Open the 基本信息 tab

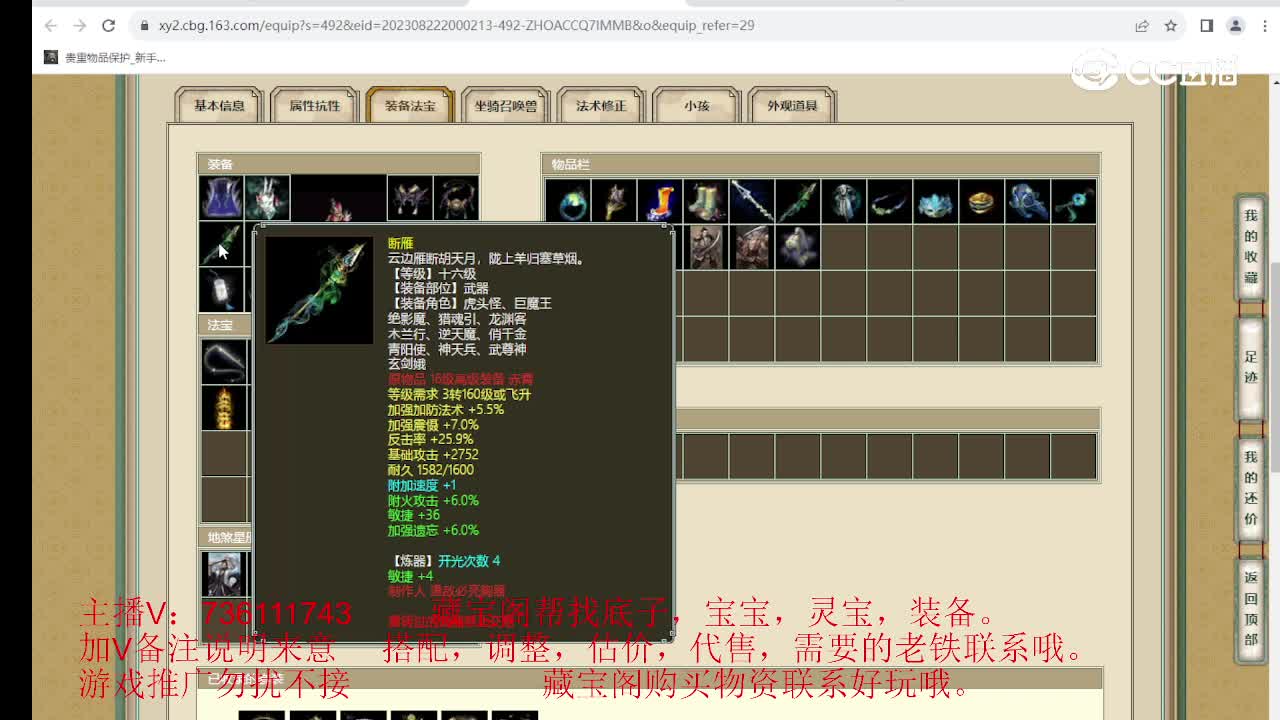[x=219, y=106]
